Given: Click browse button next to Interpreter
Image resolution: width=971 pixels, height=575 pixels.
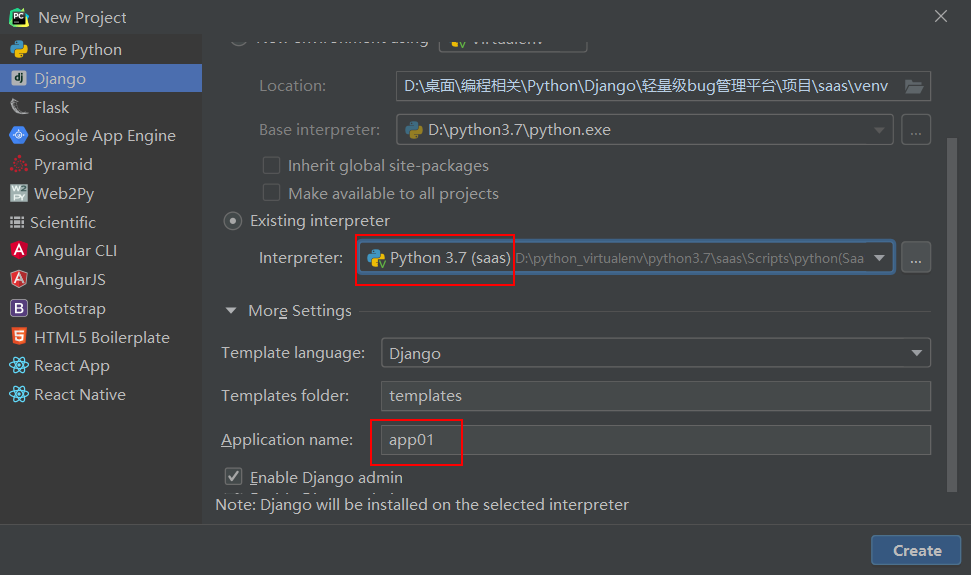Looking at the screenshot, I should tap(916, 257).
